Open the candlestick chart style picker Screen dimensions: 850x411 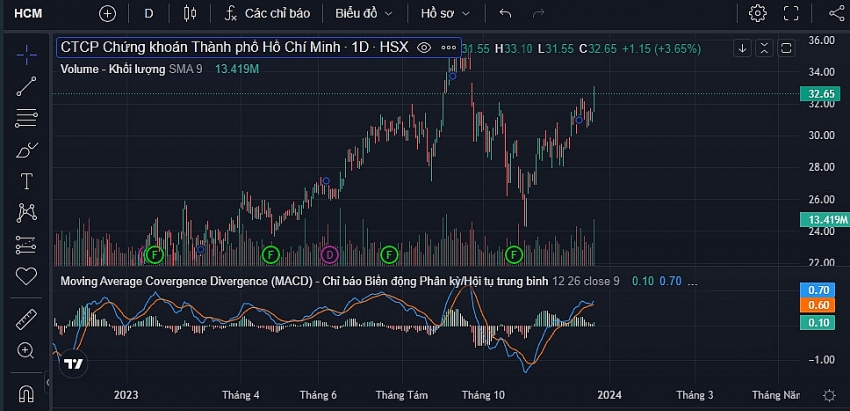coord(190,14)
